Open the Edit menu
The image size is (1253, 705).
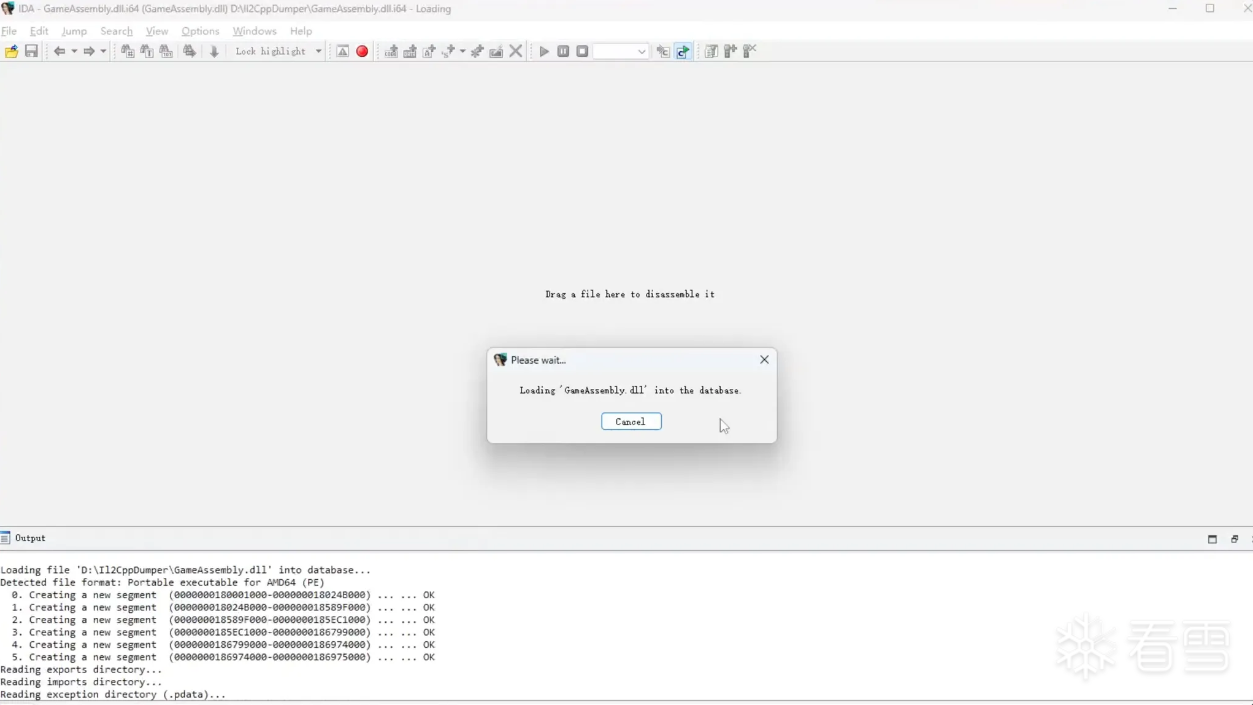tap(39, 31)
